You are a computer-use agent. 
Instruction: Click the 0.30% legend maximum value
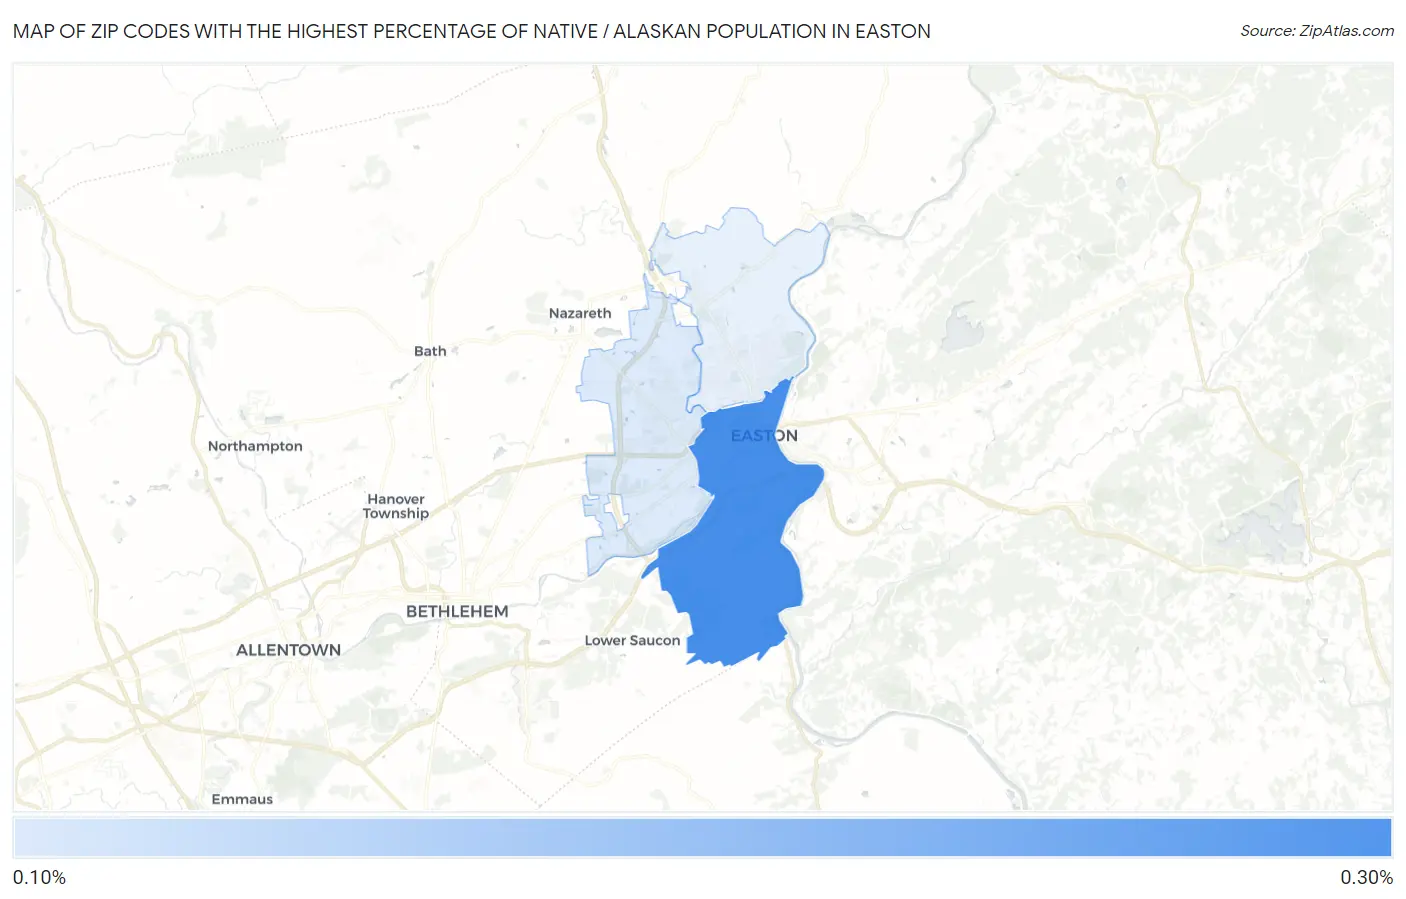pos(1366,877)
